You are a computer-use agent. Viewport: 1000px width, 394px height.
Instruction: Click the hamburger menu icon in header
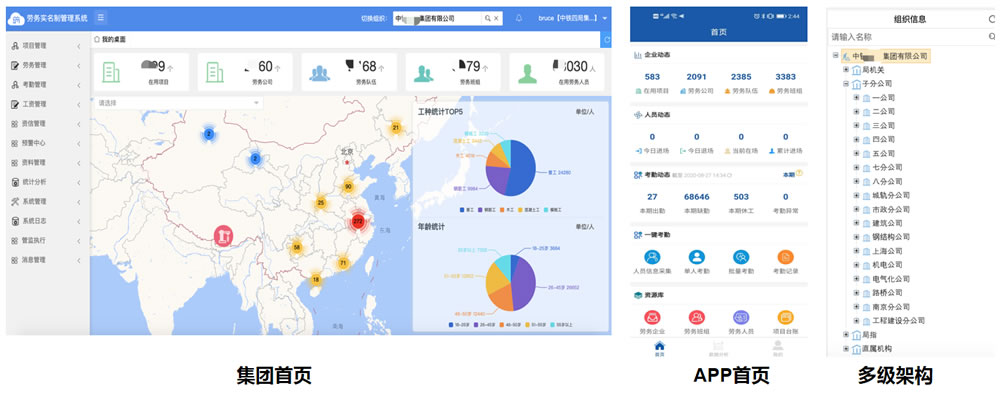[x=101, y=18]
